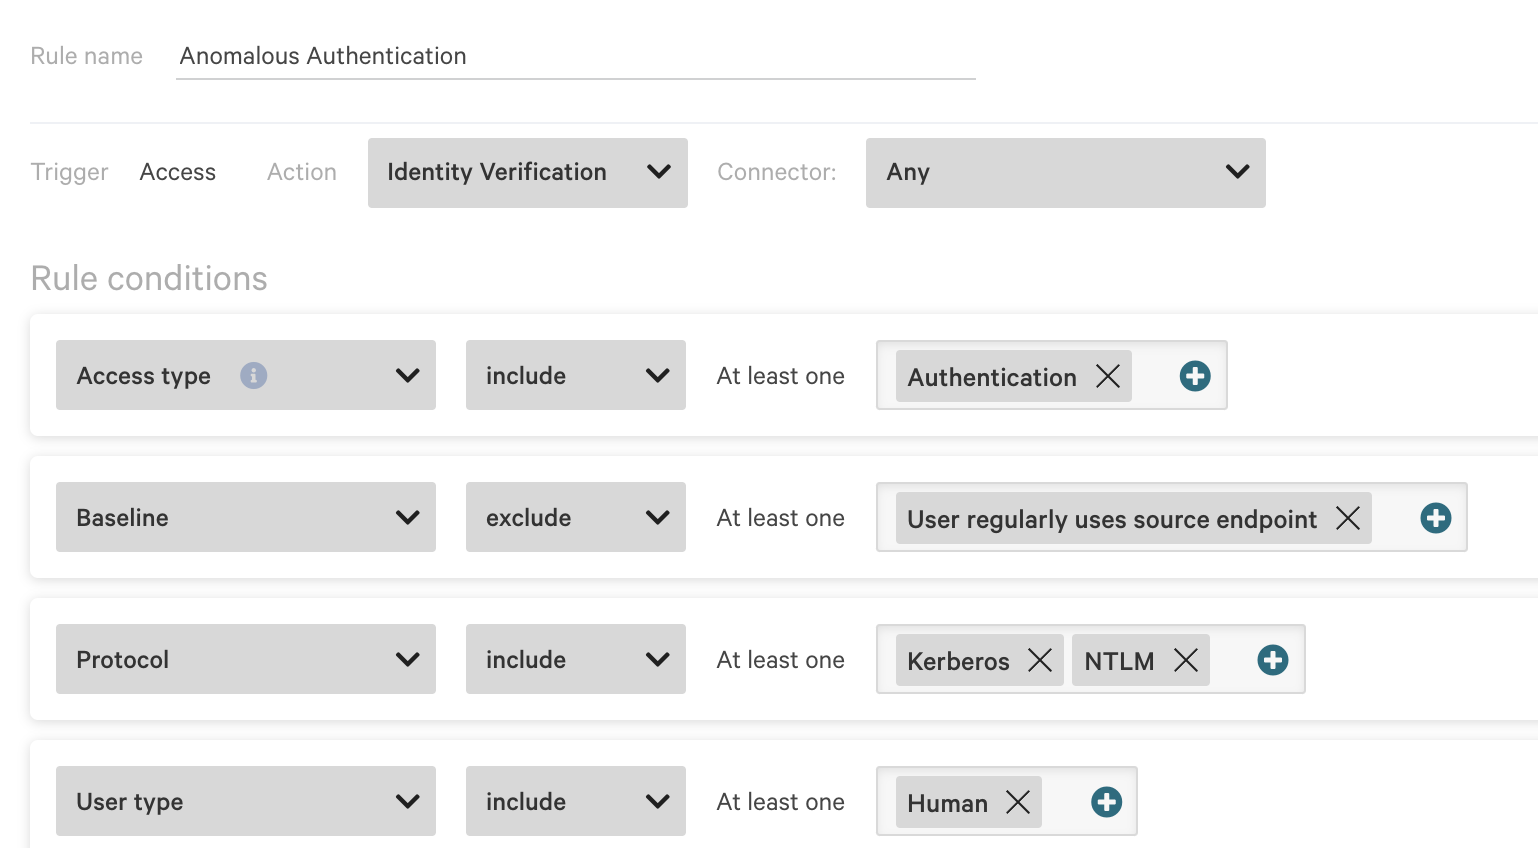
Task: Remove the Authentication tag
Action: click(1107, 376)
